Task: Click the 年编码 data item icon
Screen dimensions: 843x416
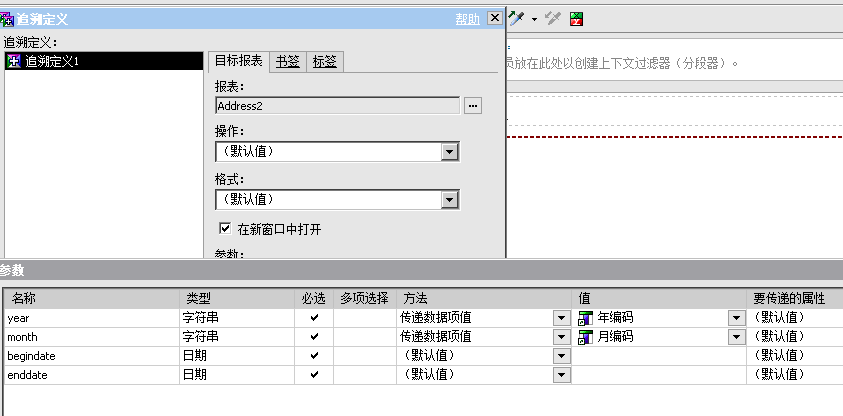Action: [585, 318]
